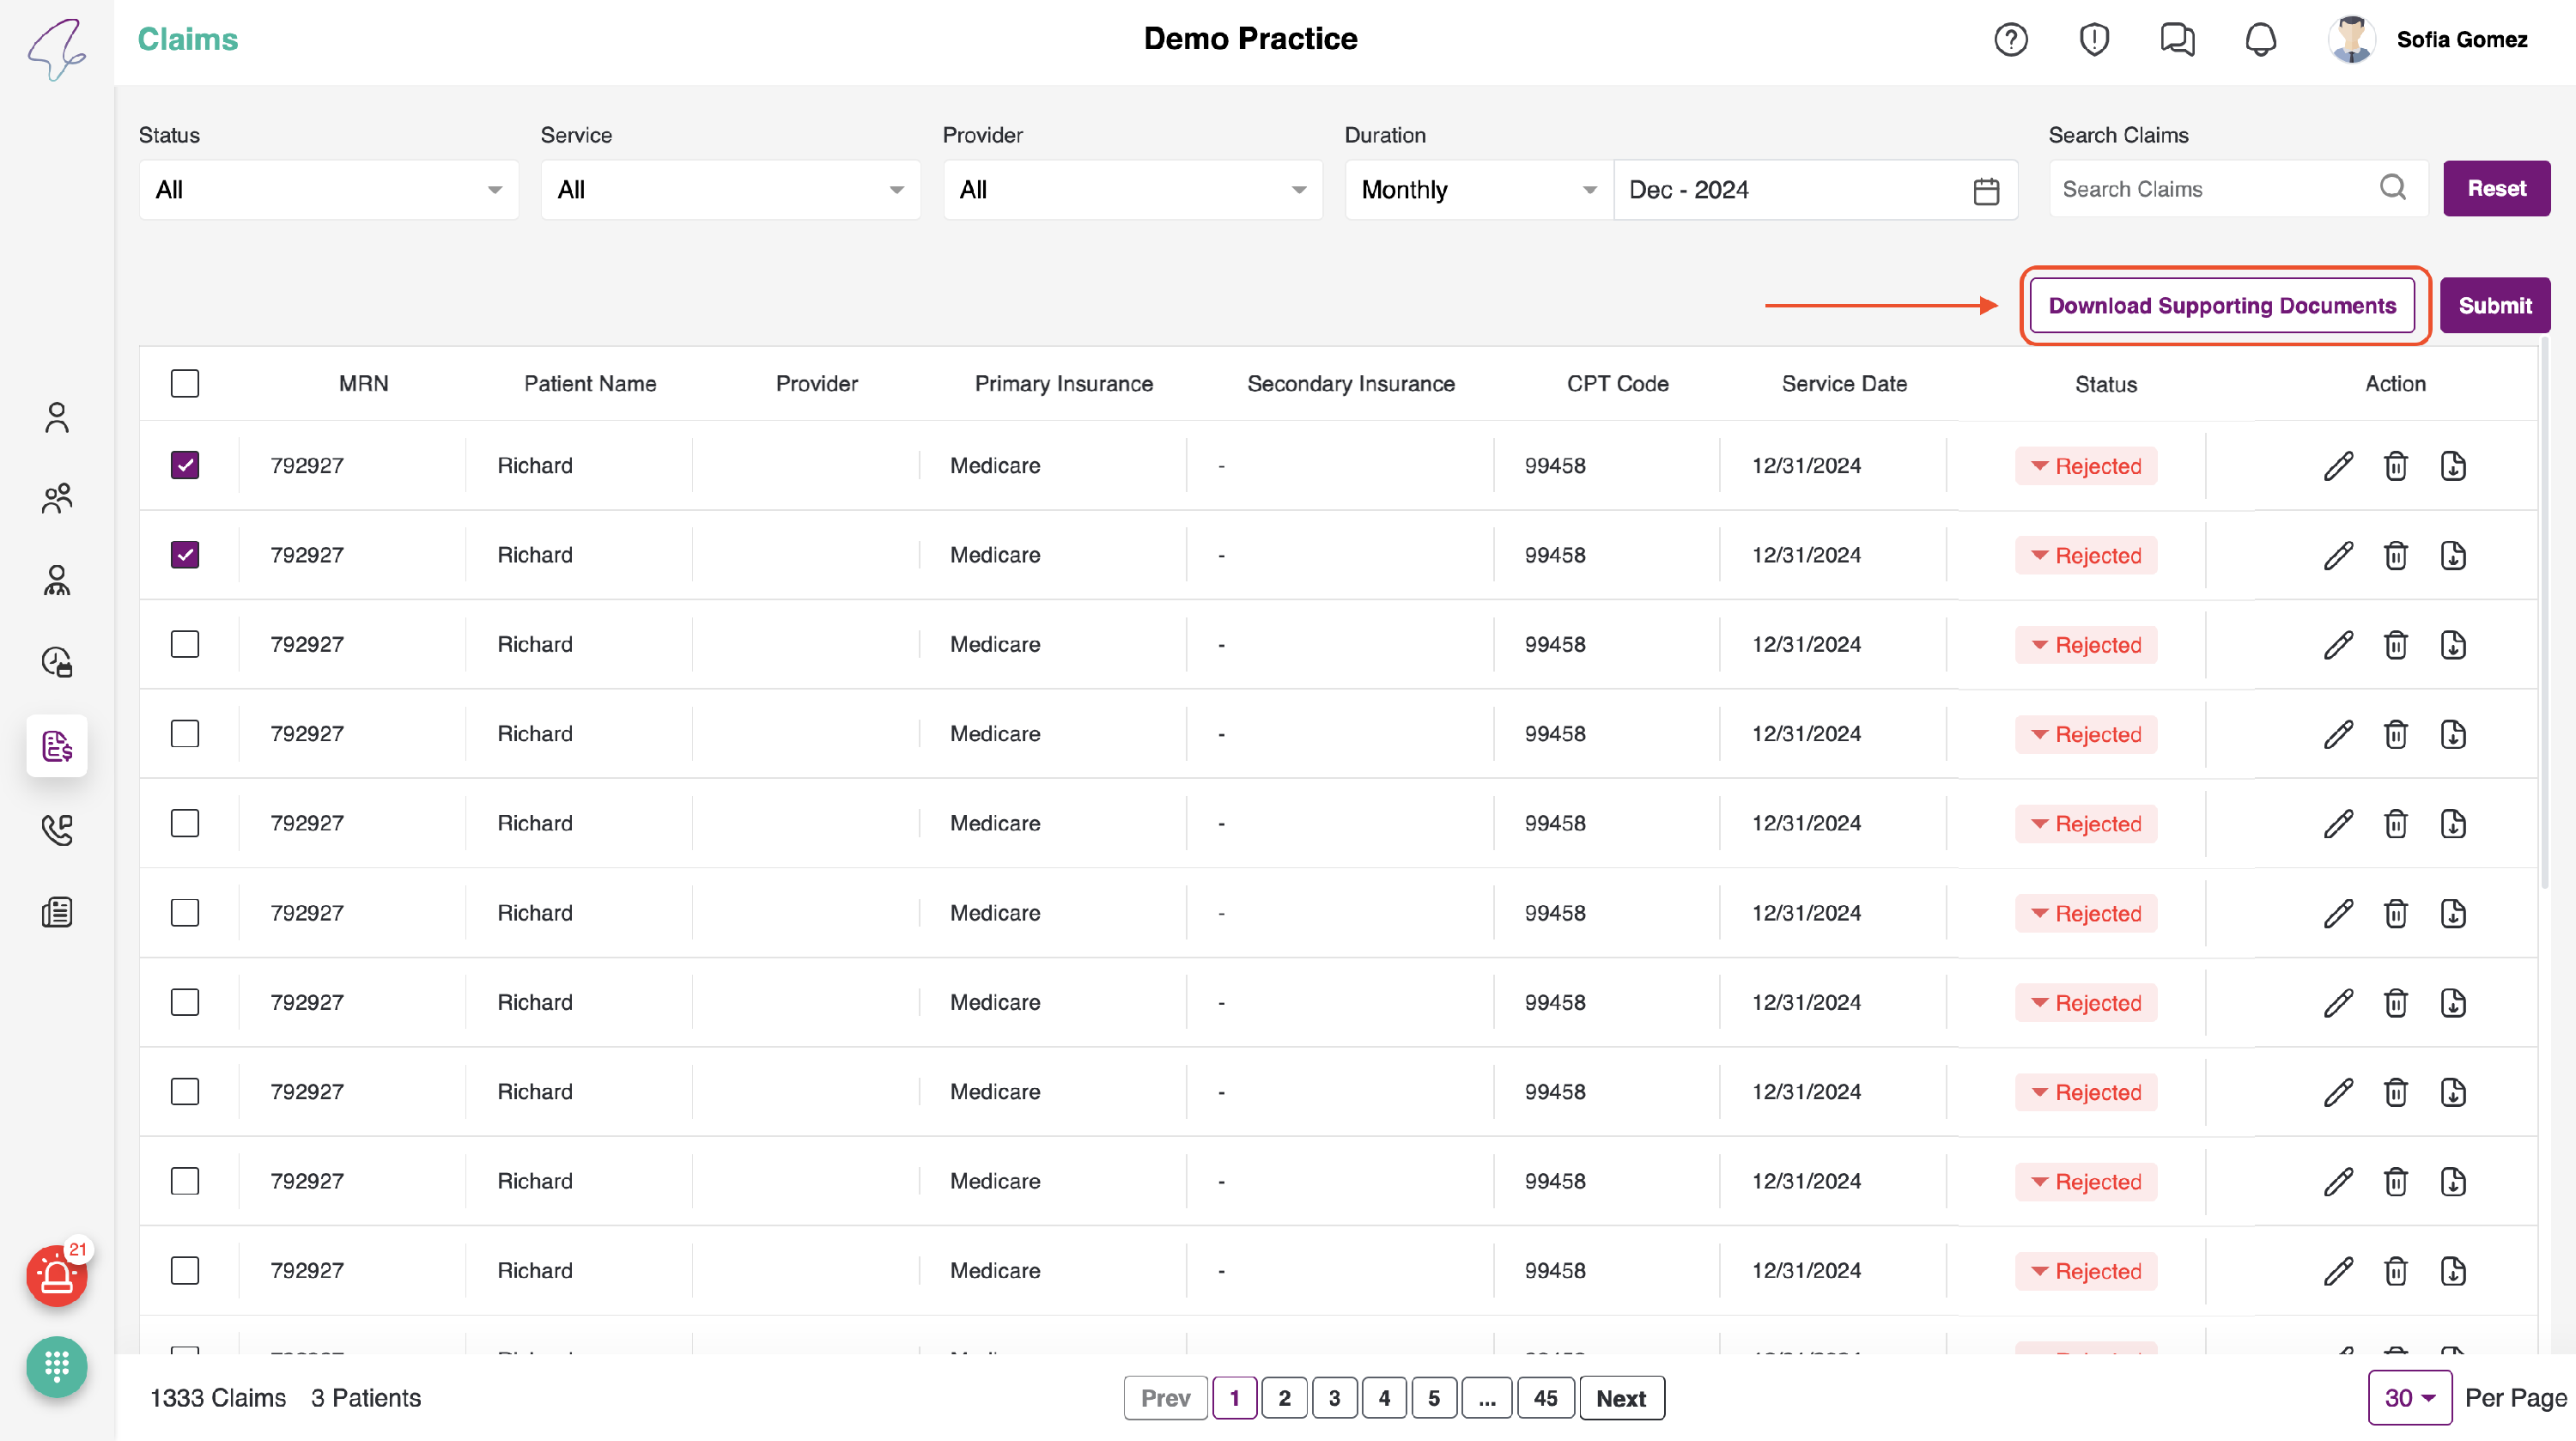Open the chat messages icon
The image size is (2576, 1441).
pyautogui.click(x=2176, y=39)
